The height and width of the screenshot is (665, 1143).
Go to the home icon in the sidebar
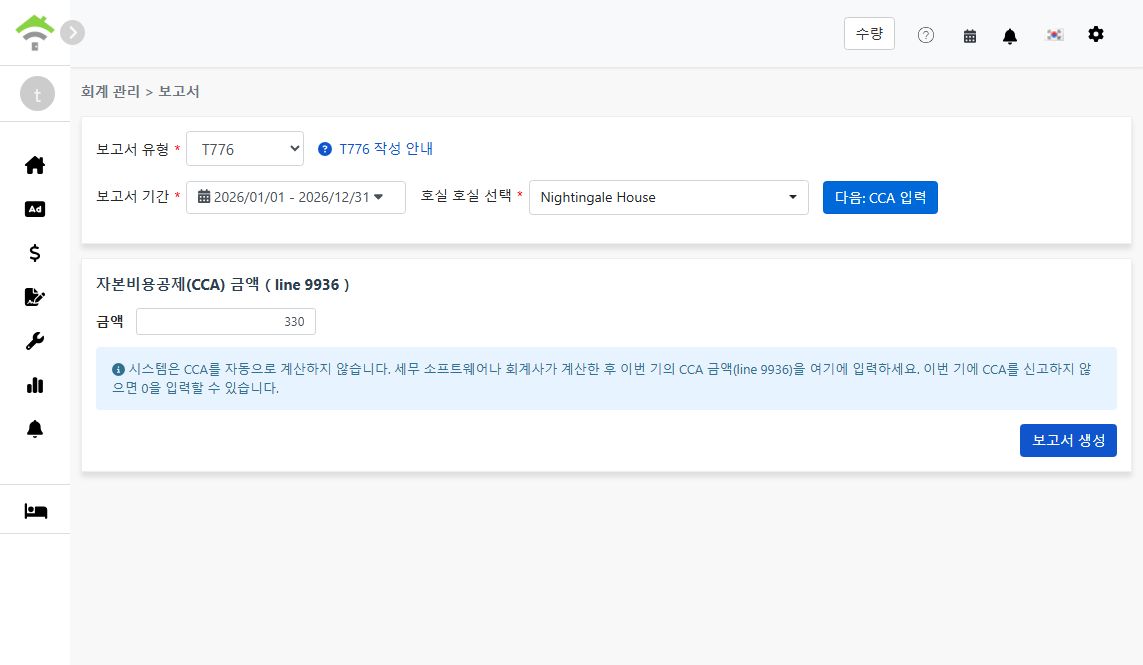(x=35, y=166)
